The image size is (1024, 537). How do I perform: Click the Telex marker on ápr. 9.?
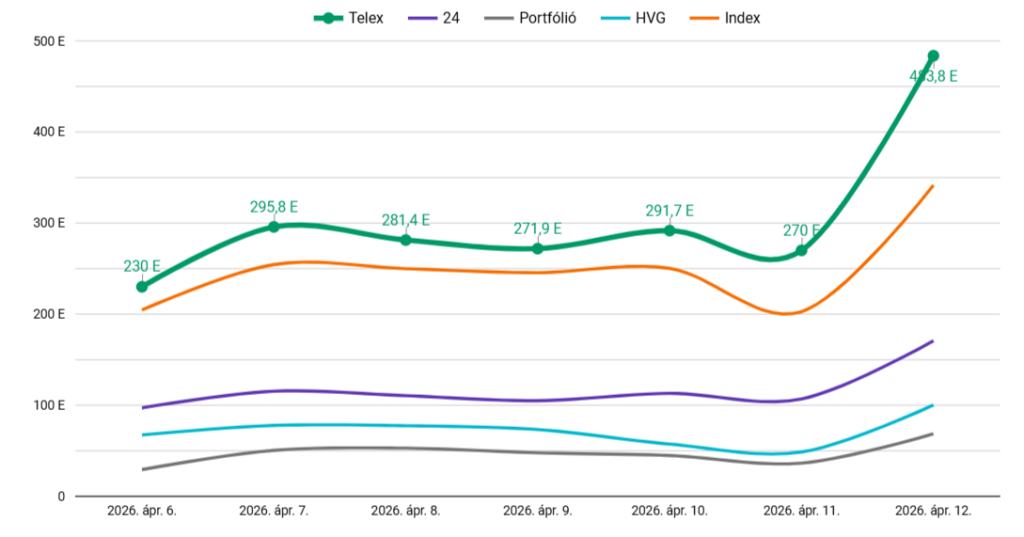tap(538, 248)
